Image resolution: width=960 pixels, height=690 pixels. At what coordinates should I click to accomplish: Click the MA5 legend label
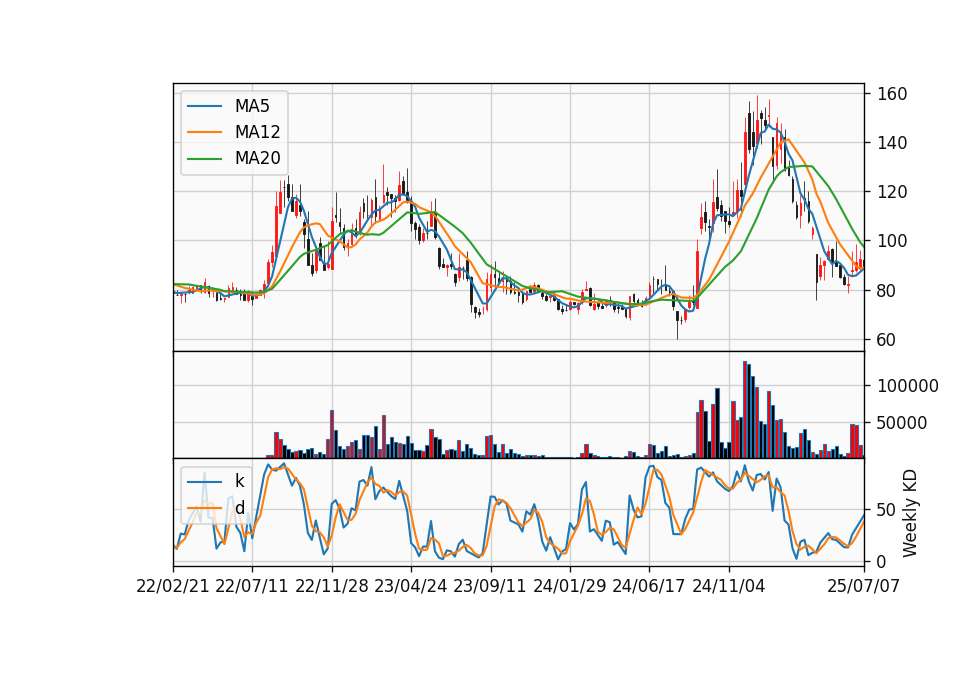point(252,106)
